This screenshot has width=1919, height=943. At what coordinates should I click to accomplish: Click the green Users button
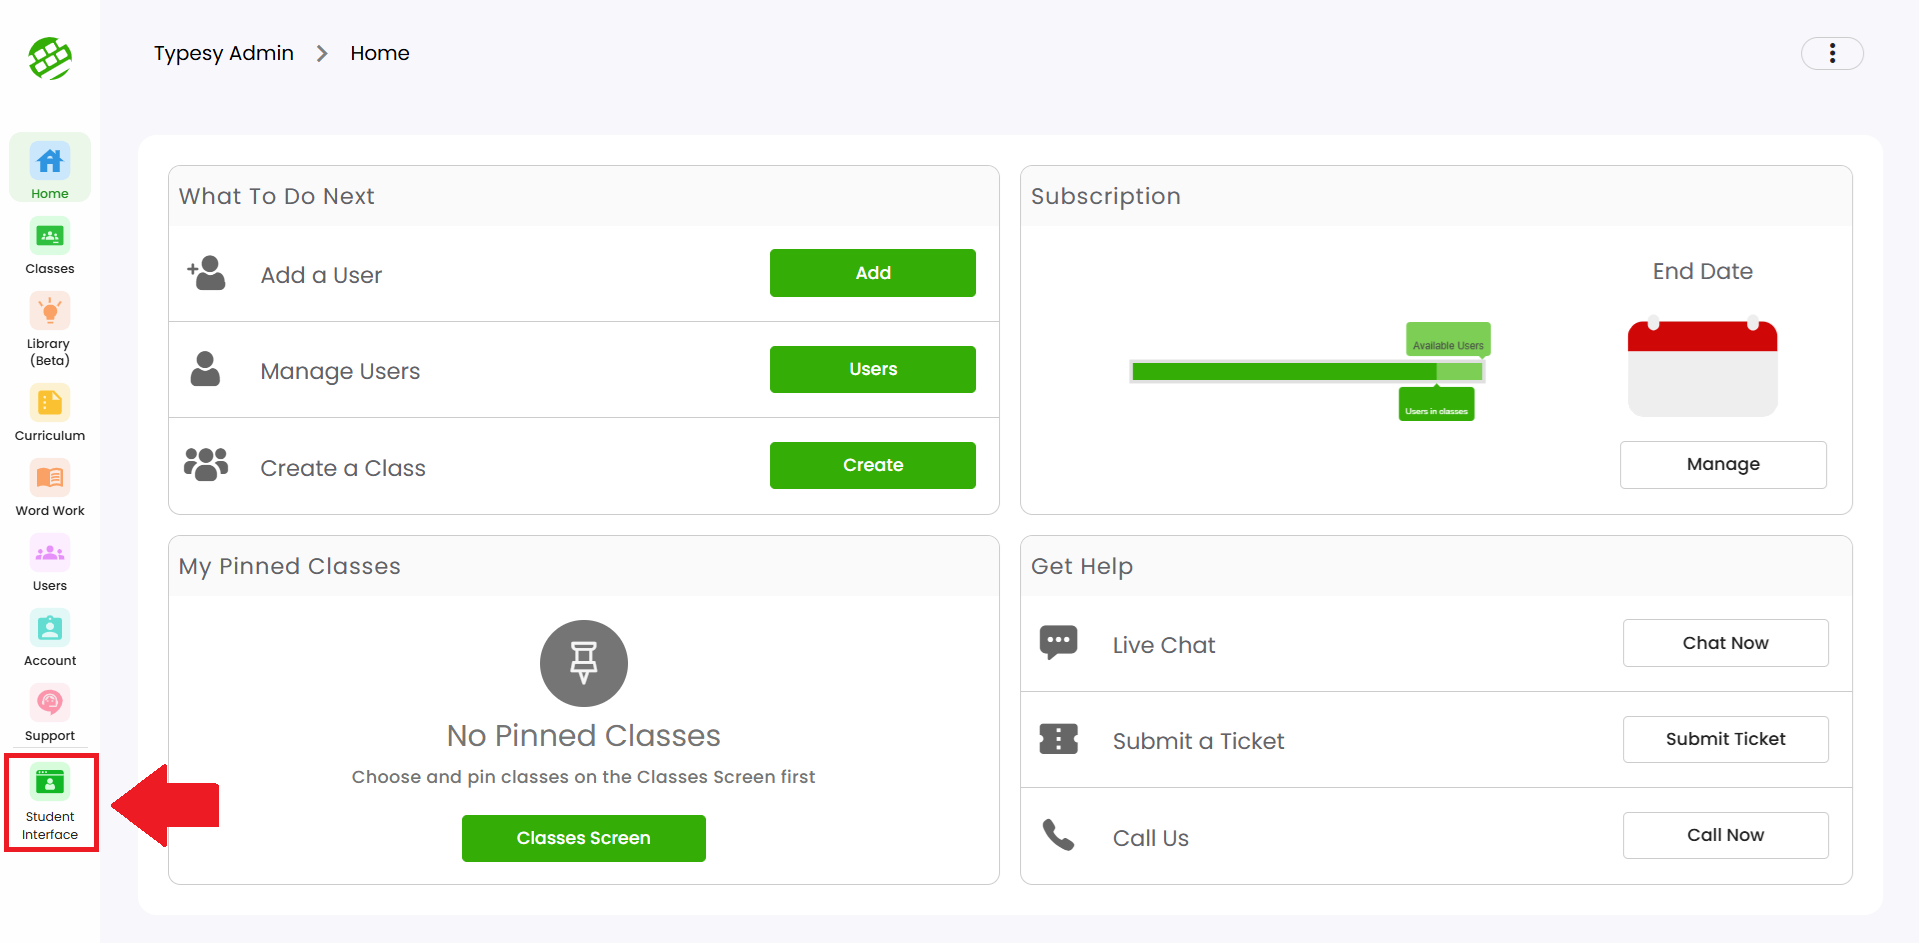coord(872,369)
